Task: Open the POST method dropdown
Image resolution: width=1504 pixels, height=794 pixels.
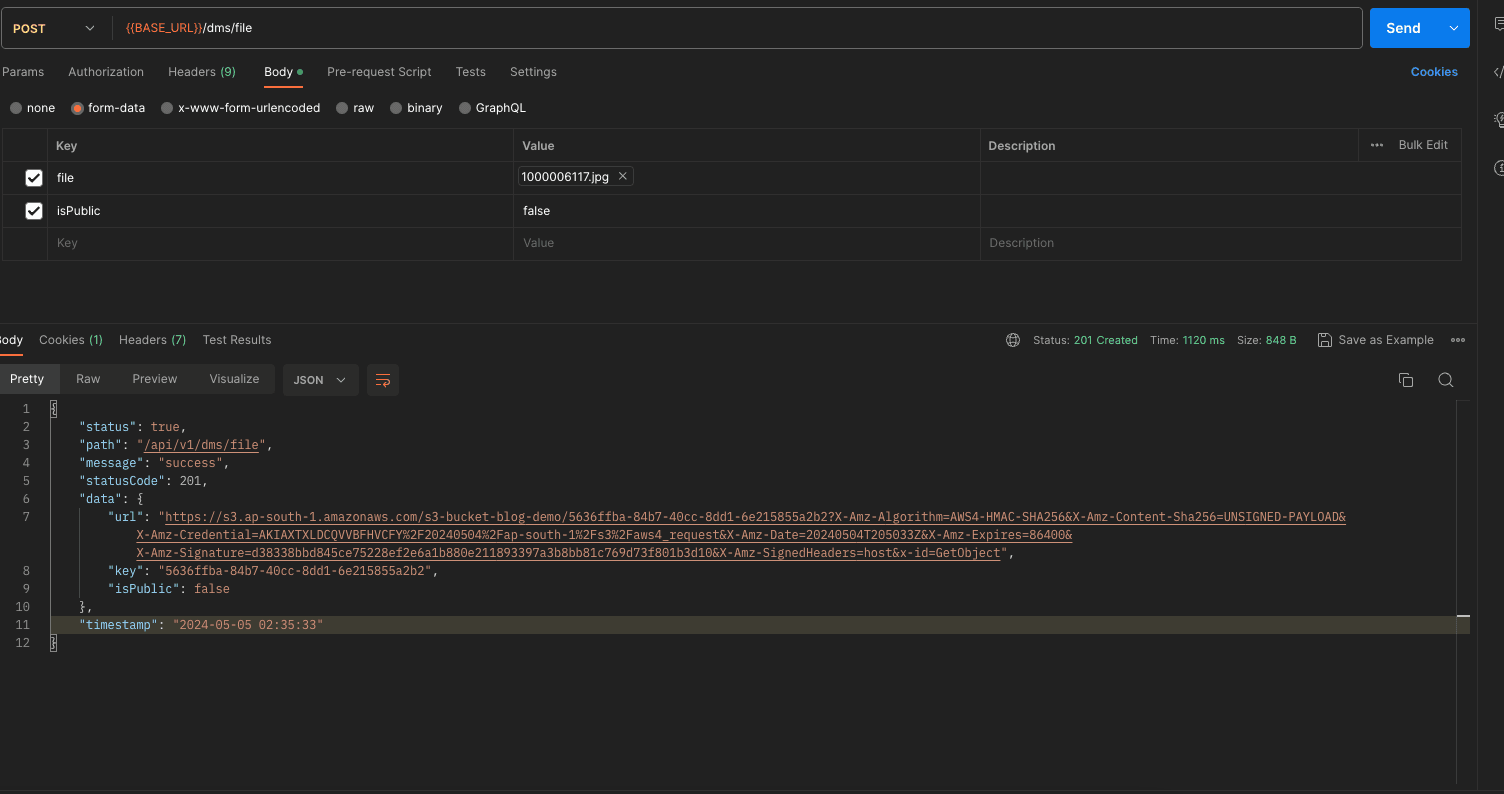Action: coord(55,29)
